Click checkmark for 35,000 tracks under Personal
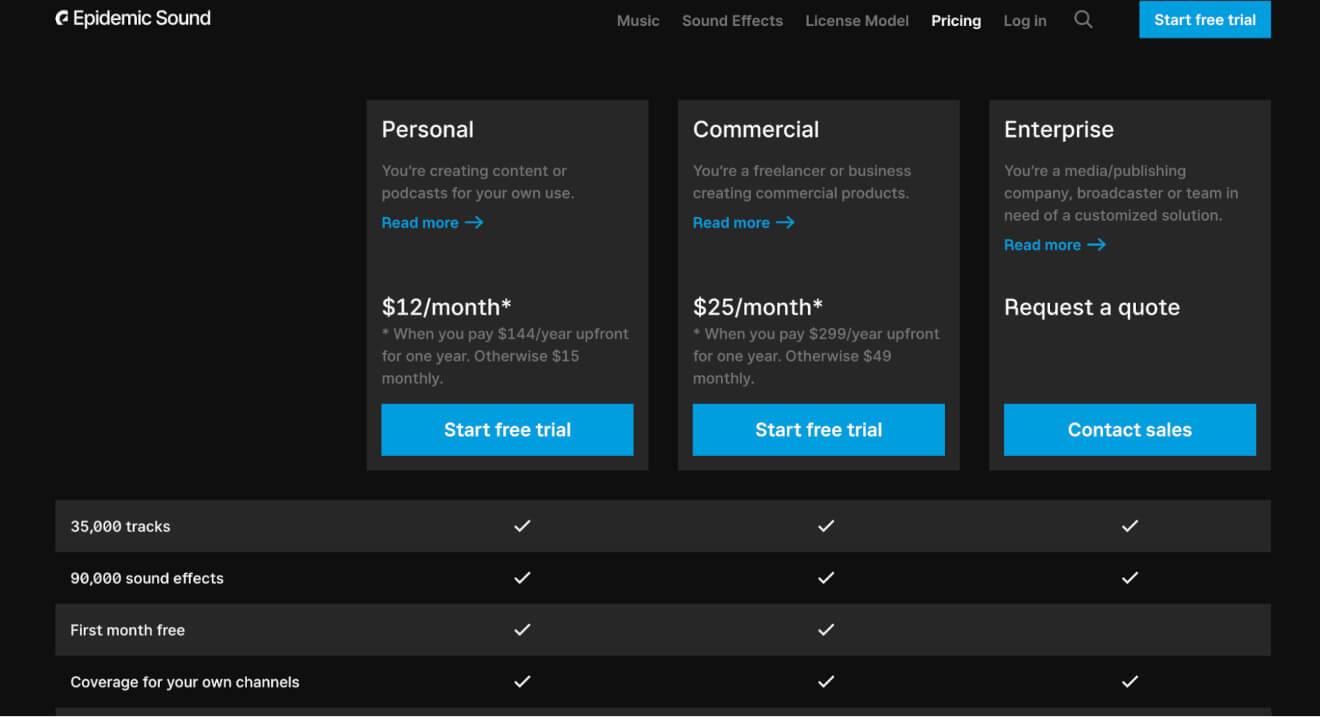The height and width of the screenshot is (717, 1320). [522, 526]
